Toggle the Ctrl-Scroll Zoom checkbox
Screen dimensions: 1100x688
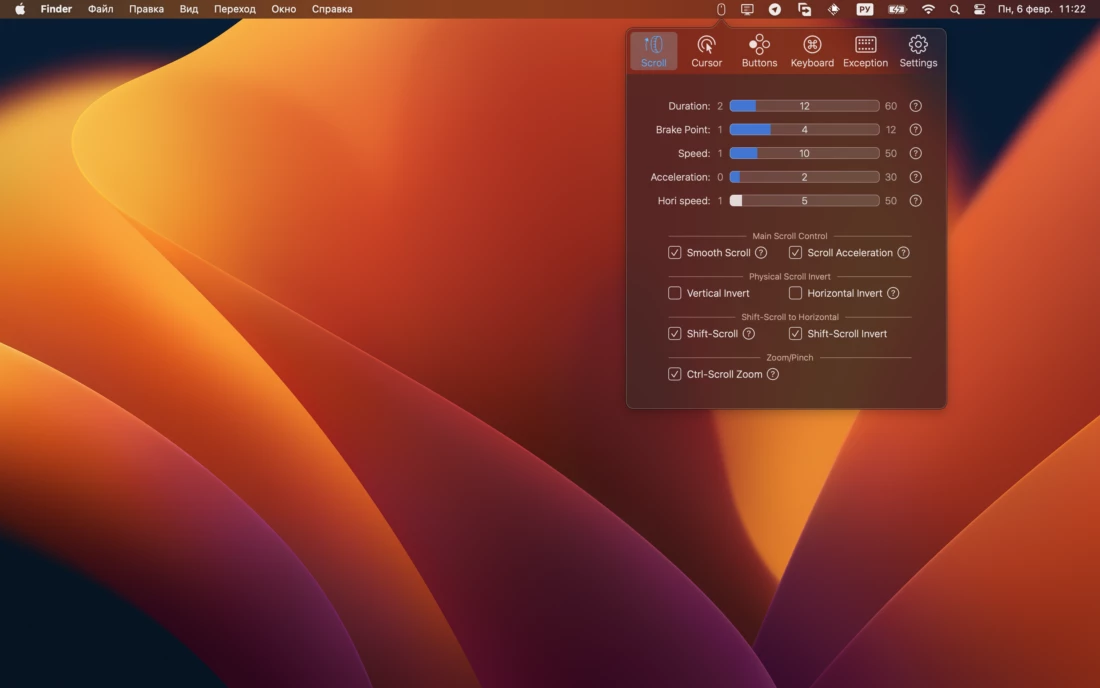click(675, 374)
